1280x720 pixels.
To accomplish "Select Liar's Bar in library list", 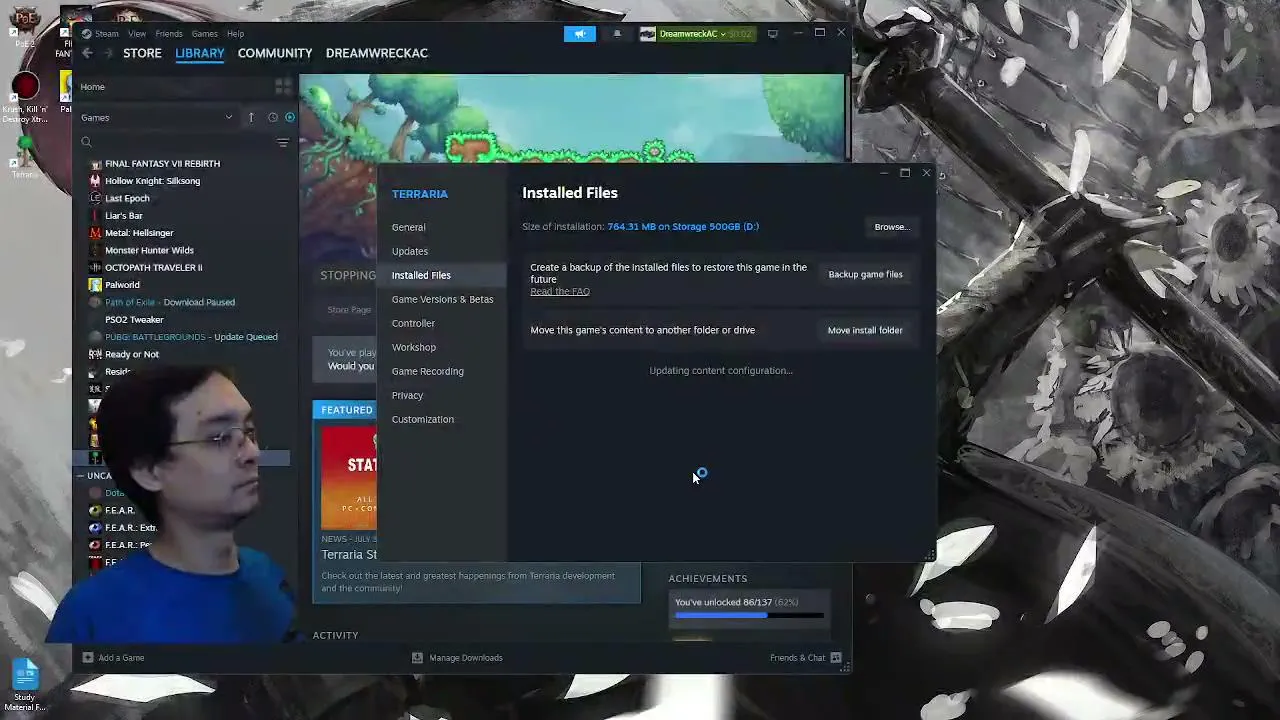I will (124, 216).
